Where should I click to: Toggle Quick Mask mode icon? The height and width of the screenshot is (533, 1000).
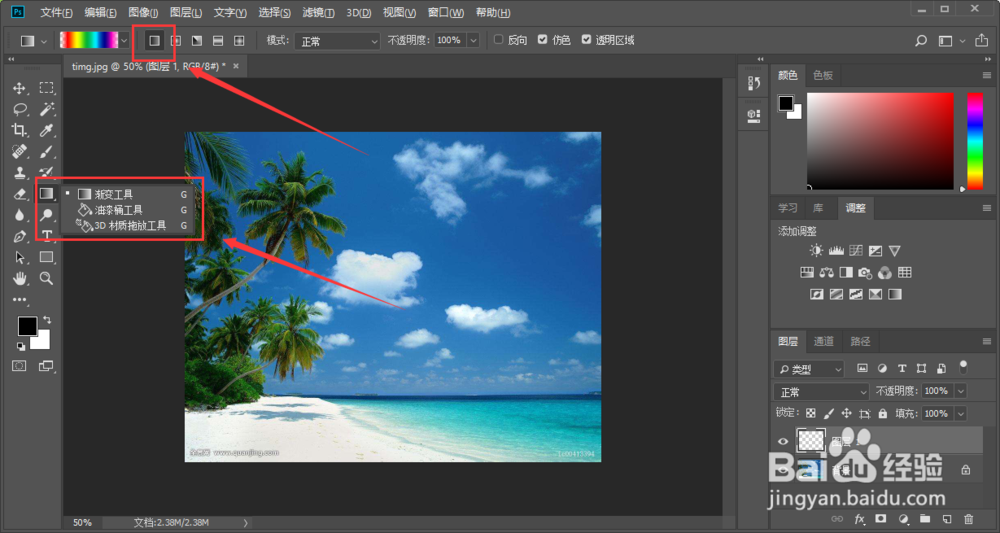20,366
